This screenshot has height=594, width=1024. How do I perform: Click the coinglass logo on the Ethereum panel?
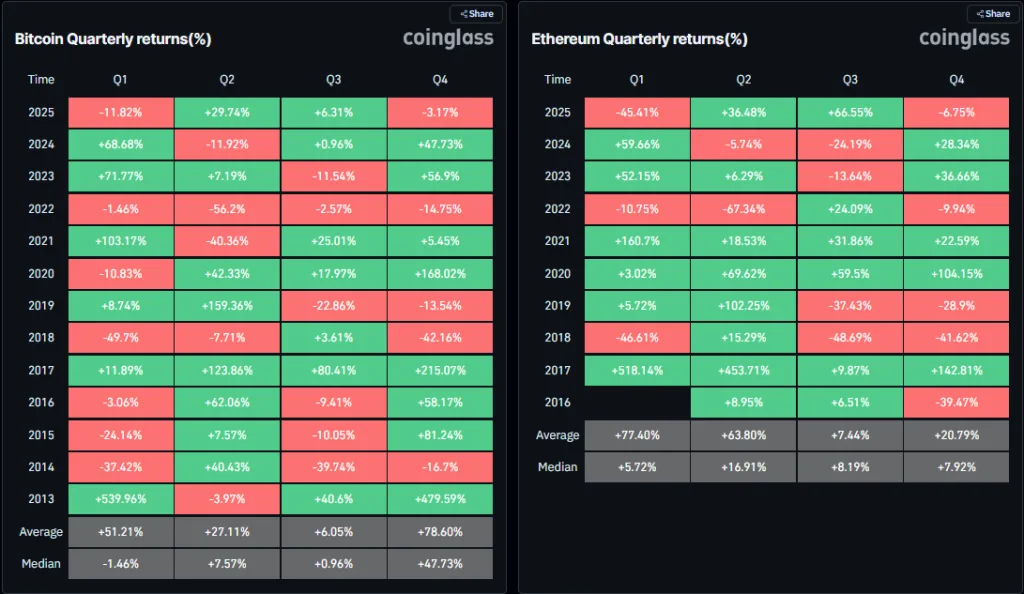(963, 38)
